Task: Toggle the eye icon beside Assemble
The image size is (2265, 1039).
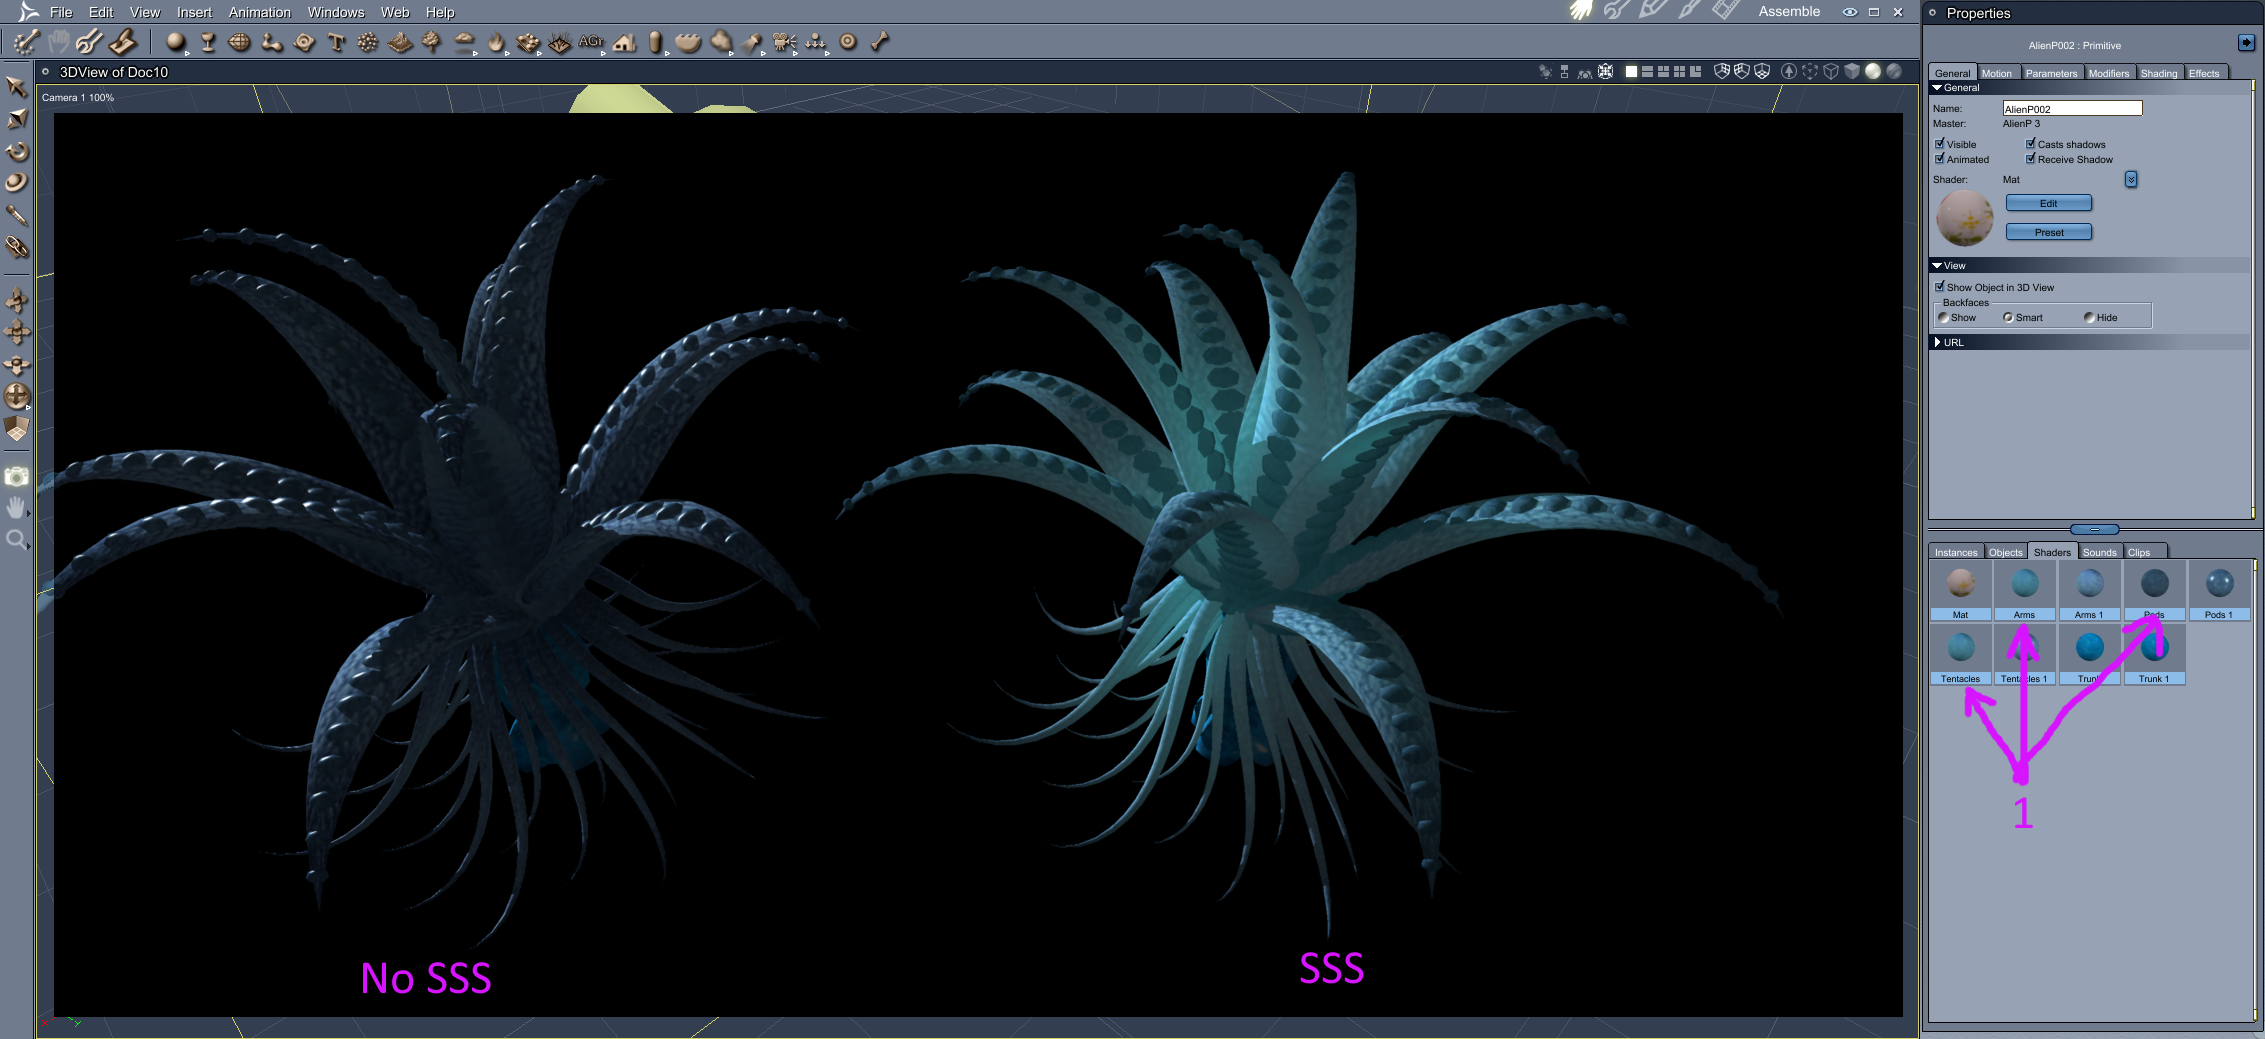Action: point(1850,12)
